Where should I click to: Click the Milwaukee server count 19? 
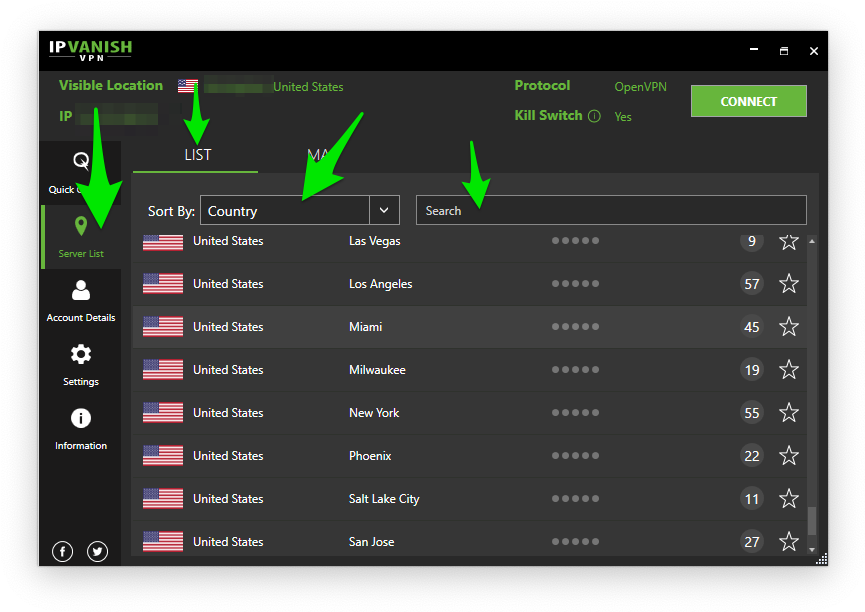point(752,370)
